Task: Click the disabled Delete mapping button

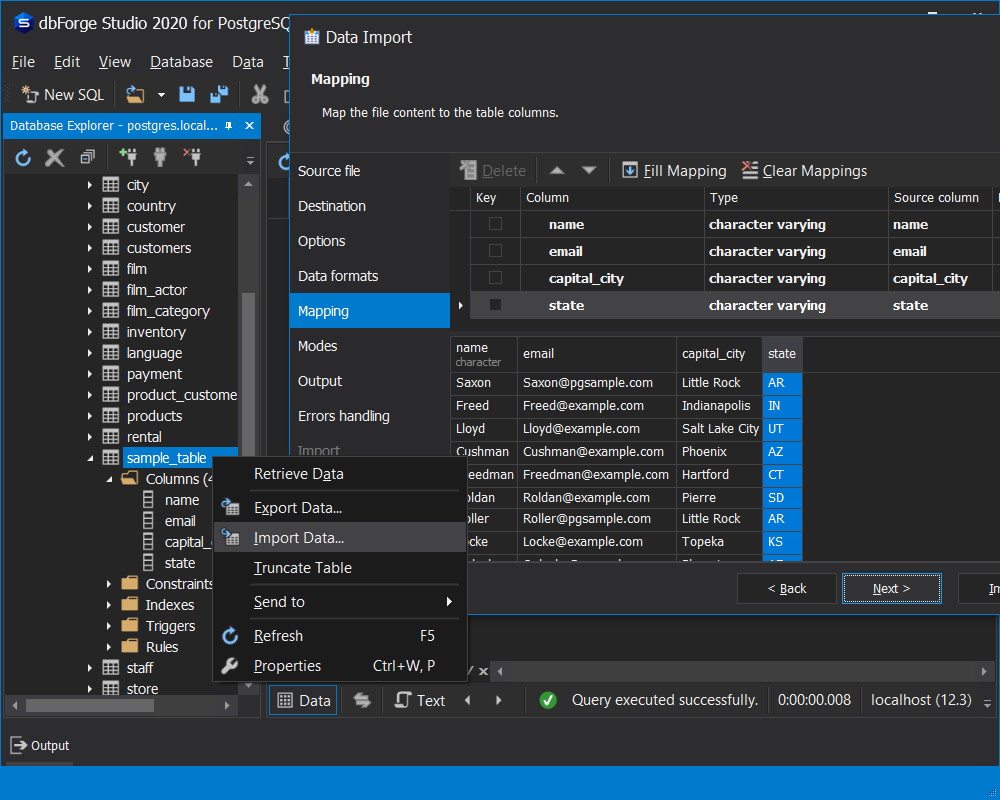Action: (x=492, y=170)
